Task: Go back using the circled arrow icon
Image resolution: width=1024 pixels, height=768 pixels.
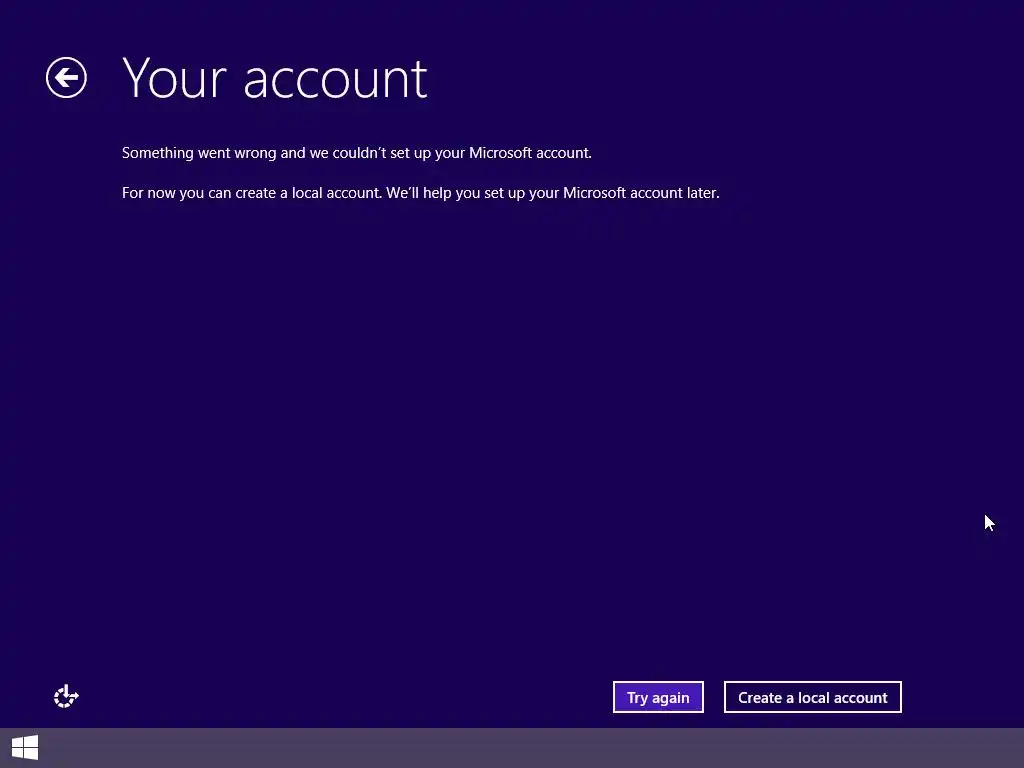Action: (66, 78)
